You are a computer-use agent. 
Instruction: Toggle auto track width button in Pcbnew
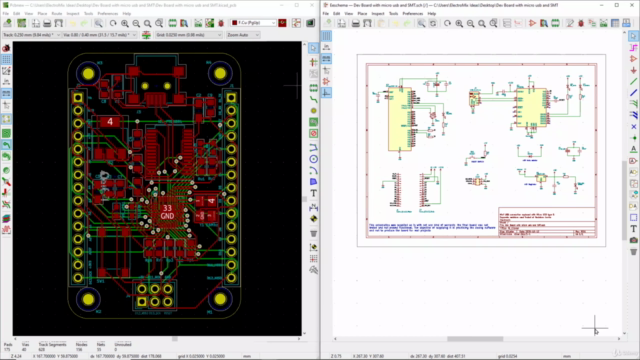[x=147, y=35]
